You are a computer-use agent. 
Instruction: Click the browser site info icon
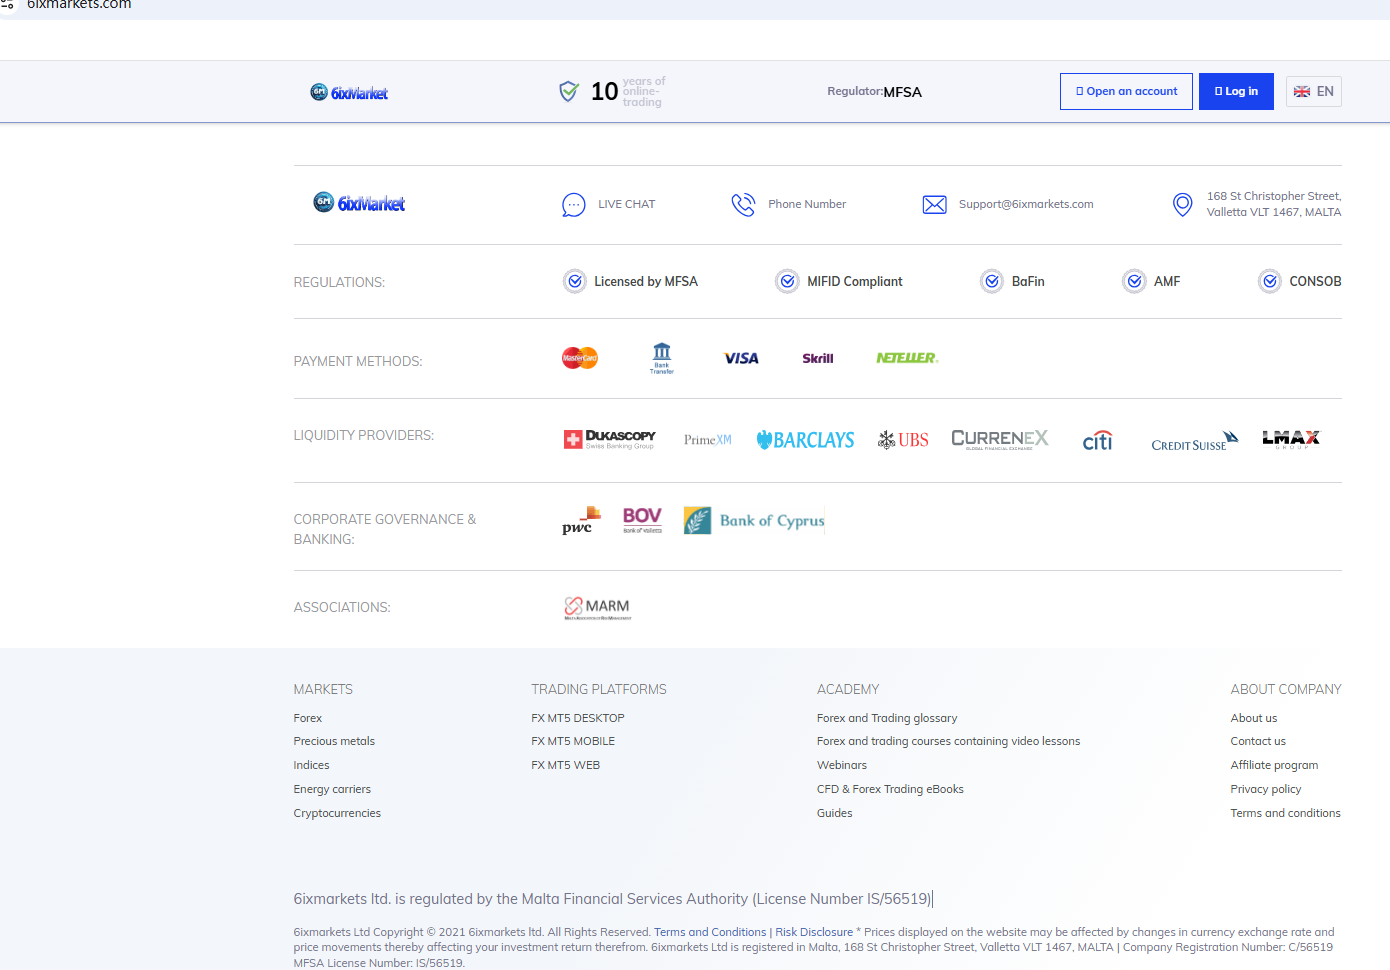coord(8,5)
